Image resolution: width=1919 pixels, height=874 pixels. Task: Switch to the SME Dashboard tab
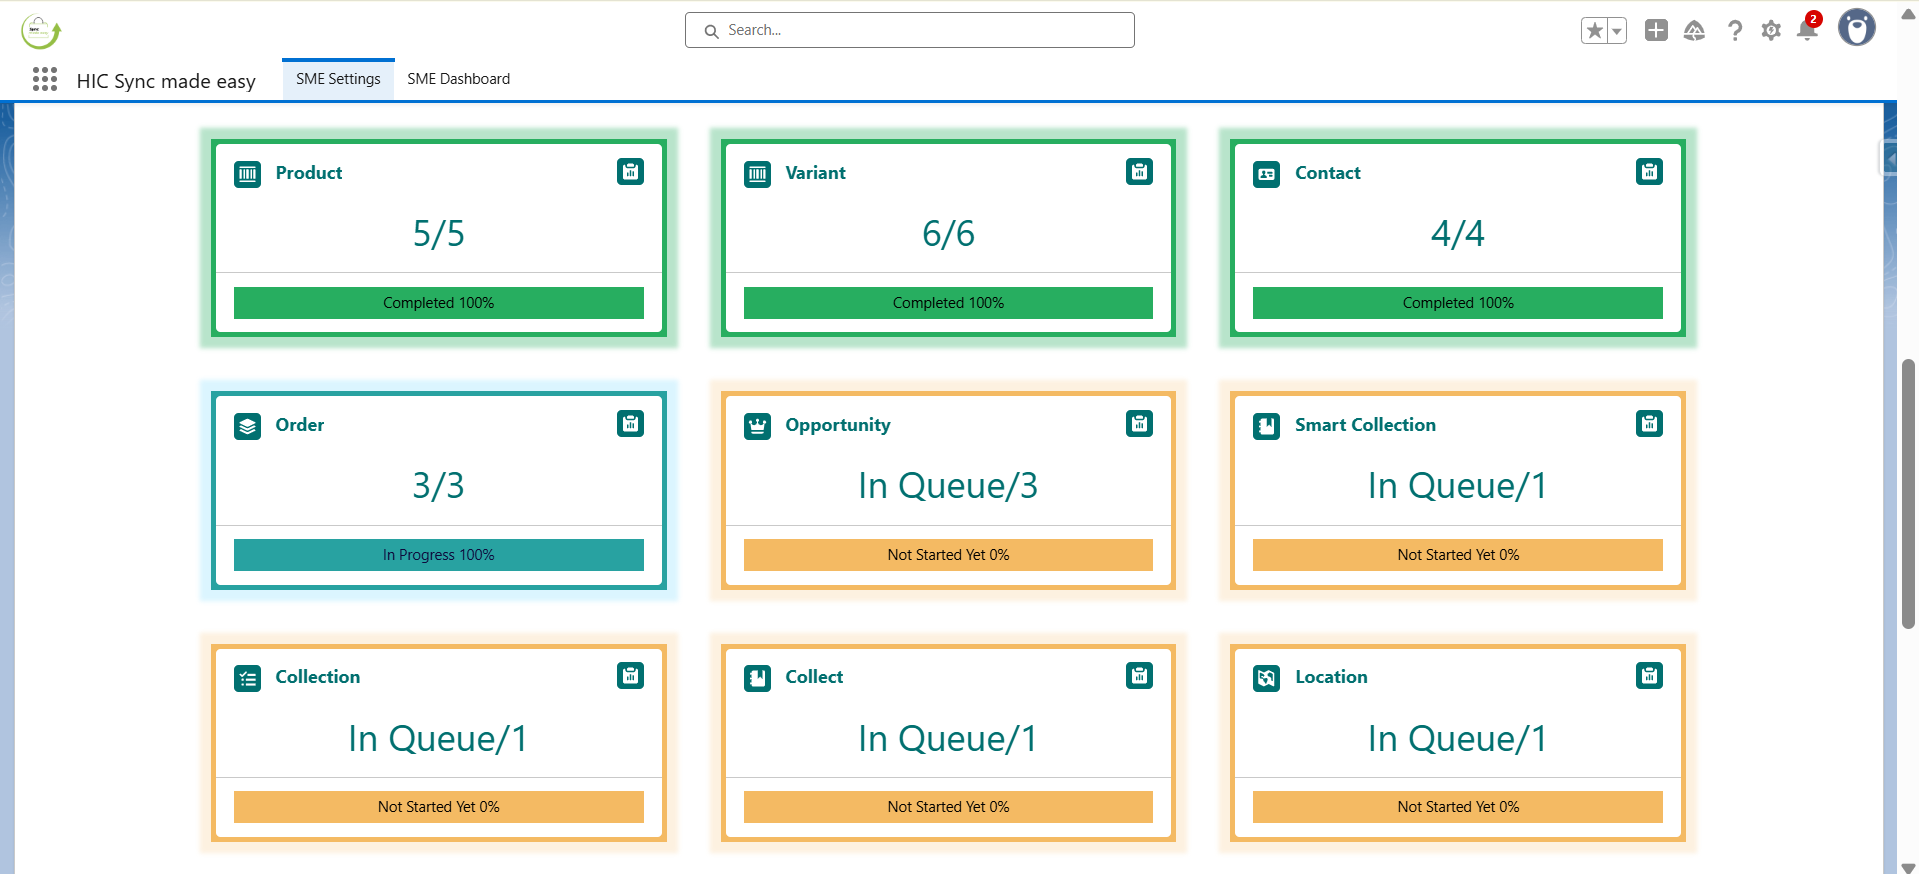pyautogui.click(x=458, y=79)
